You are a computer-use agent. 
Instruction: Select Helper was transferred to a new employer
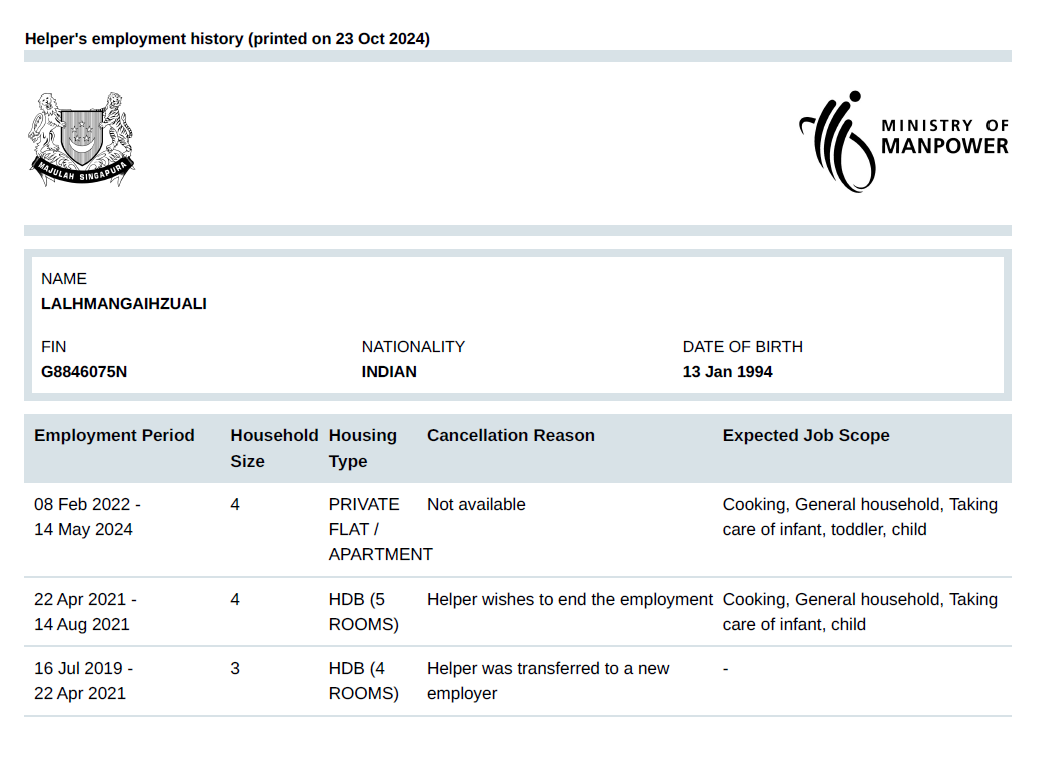(548, 681)
